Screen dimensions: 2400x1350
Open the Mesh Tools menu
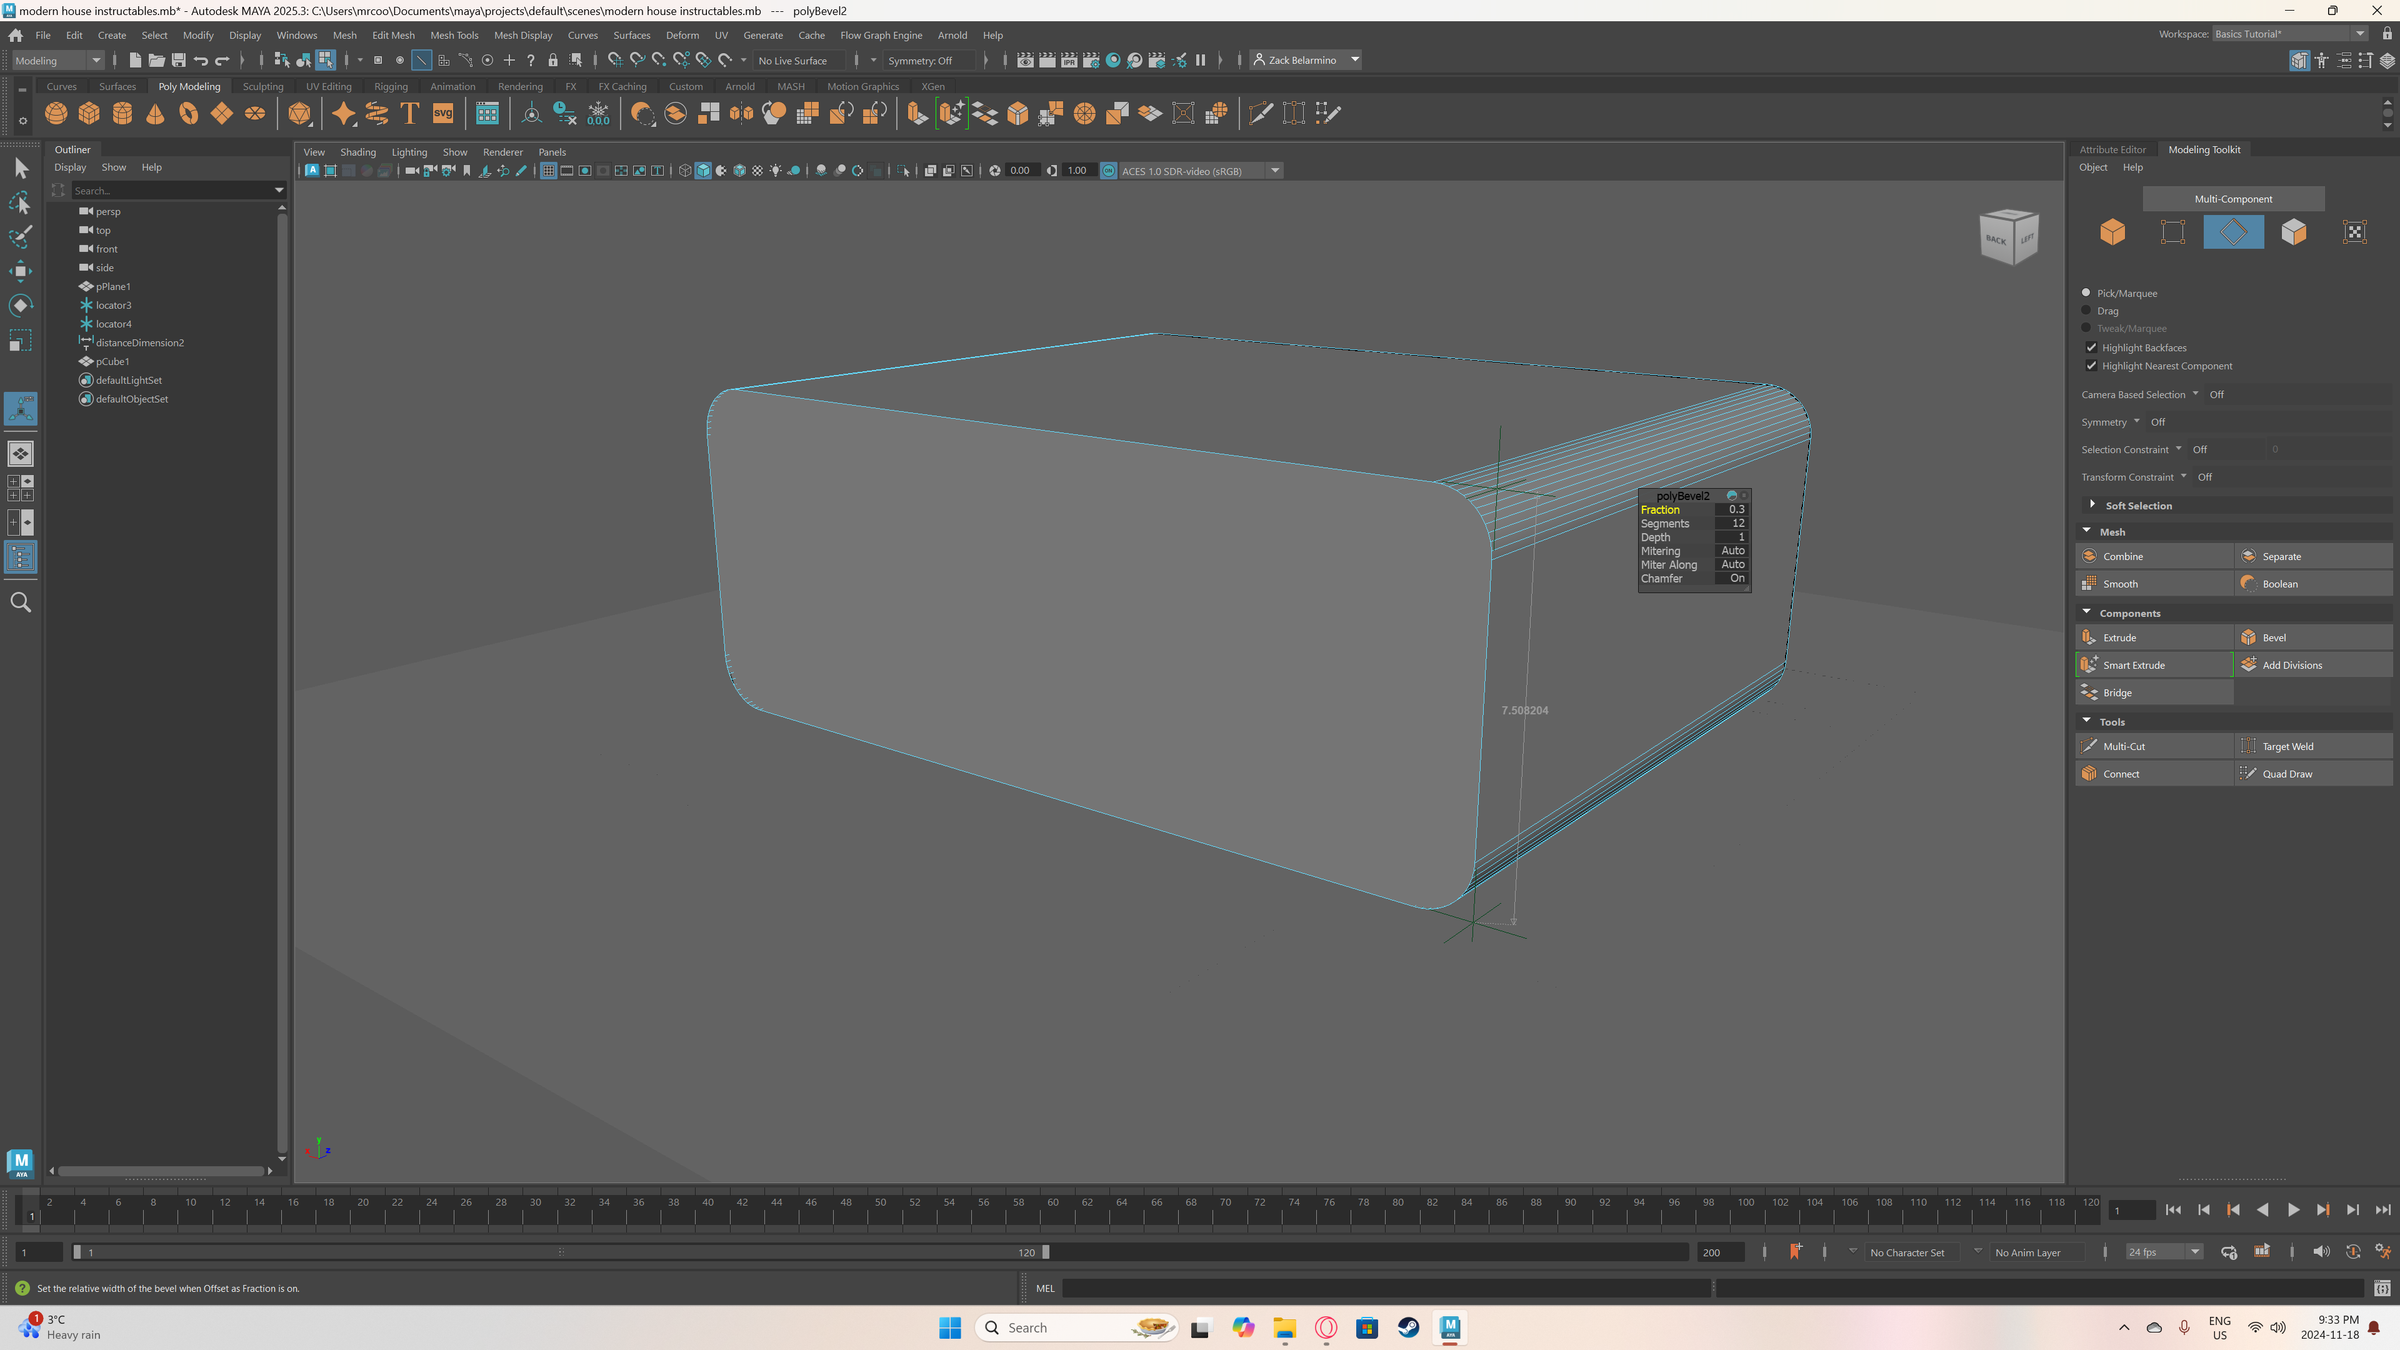point(454,35)
